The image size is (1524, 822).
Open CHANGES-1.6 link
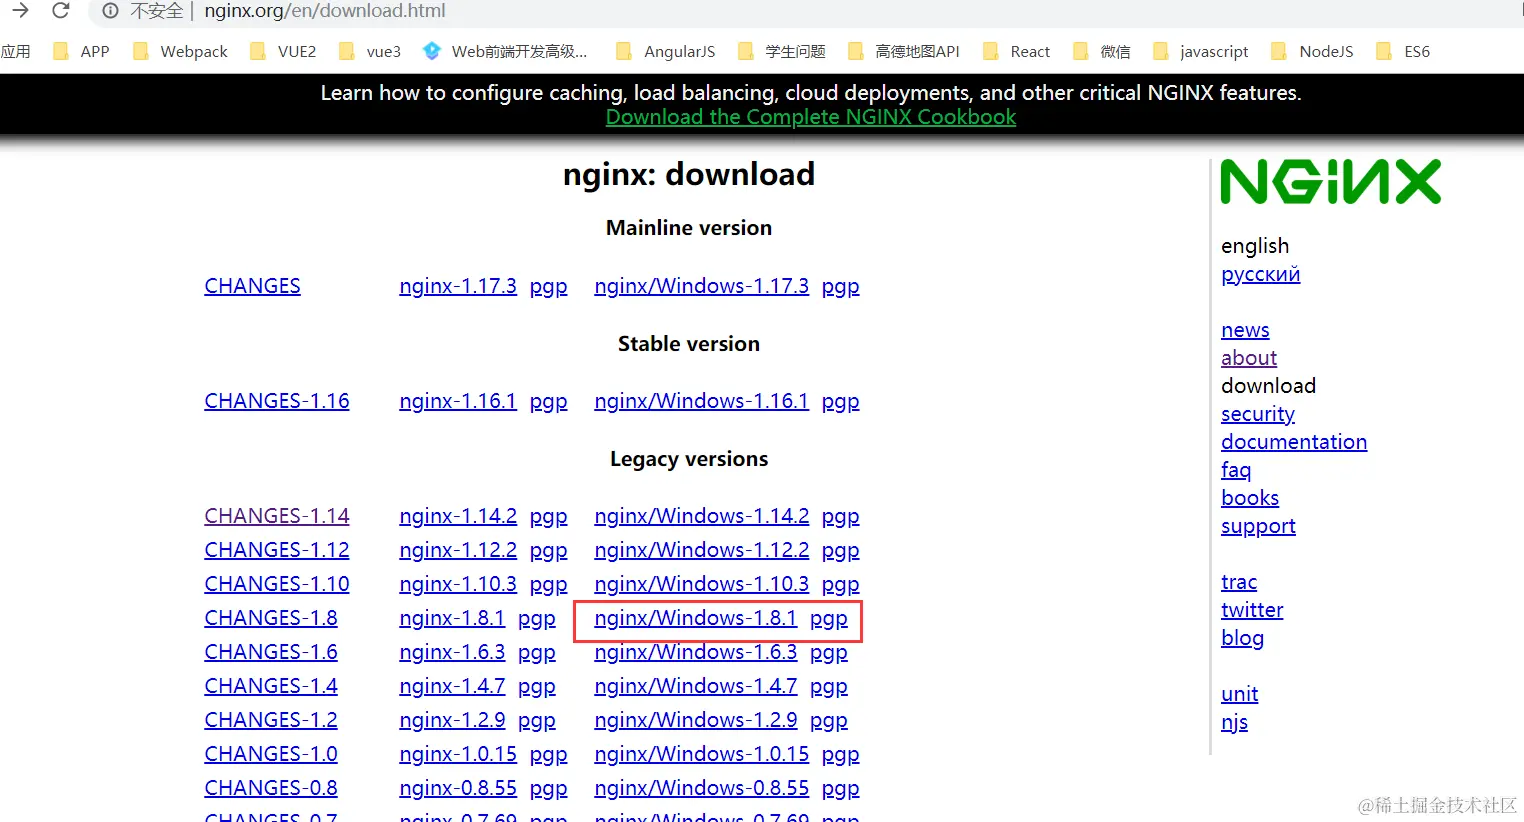tap(271, 652)
